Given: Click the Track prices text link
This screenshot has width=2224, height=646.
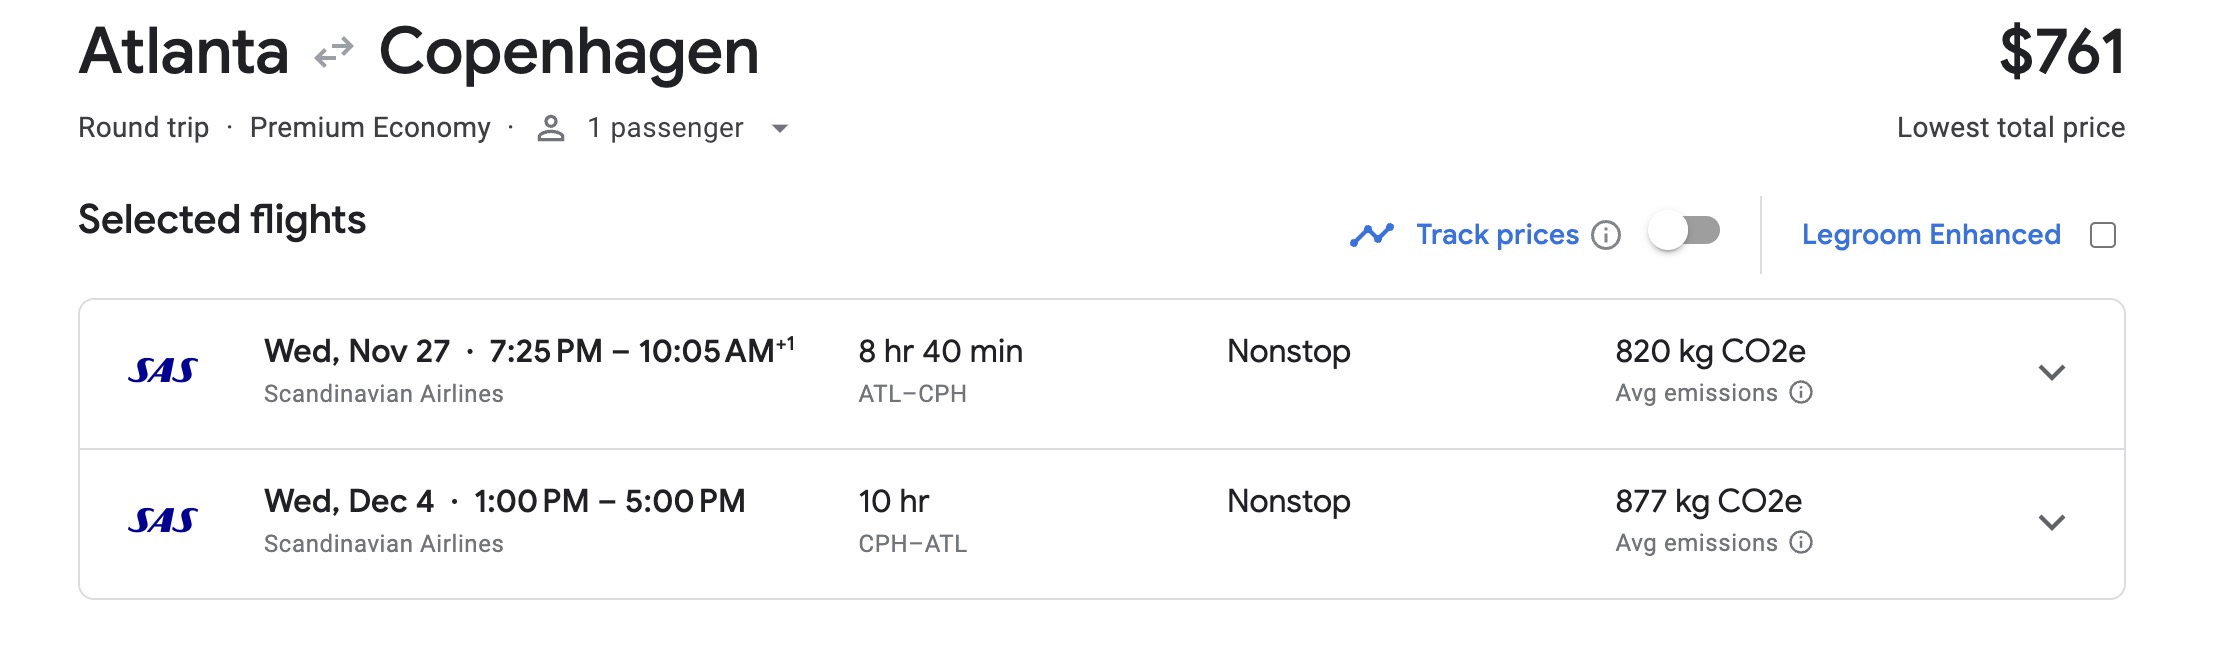Looking at the screenshot, I should pyautogui.click(x=1496, y=233).
